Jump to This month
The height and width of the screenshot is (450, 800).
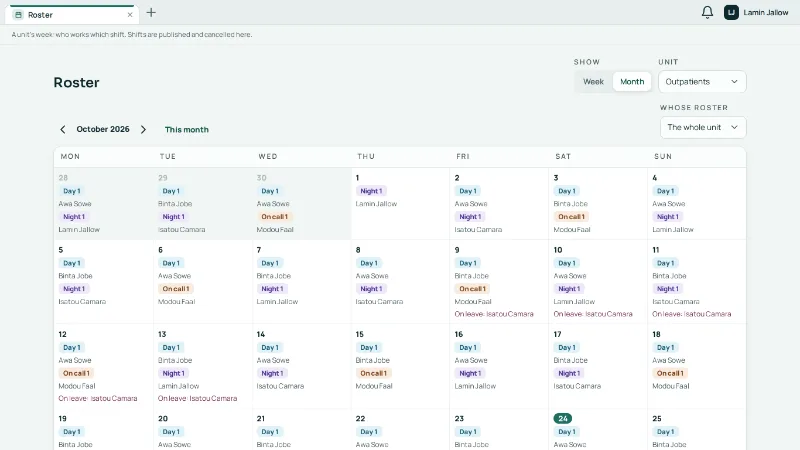tap(187, 130)
